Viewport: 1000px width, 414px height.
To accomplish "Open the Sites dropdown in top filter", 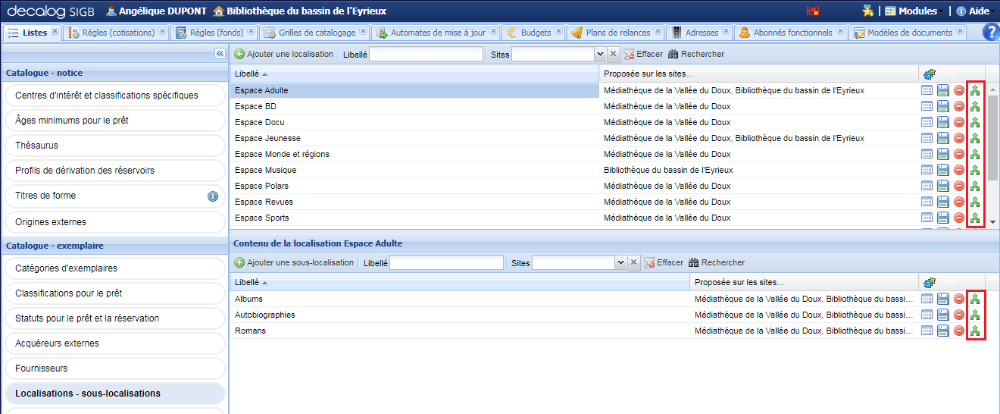I will click(x=599, y=54).
